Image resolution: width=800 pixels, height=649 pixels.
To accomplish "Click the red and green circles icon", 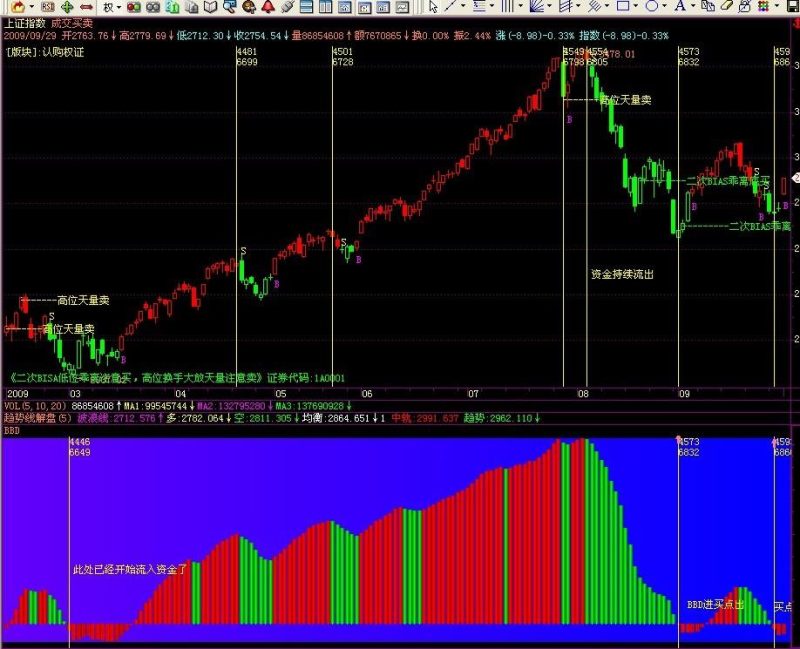I will pyautogui.click(x=134, y=7).
